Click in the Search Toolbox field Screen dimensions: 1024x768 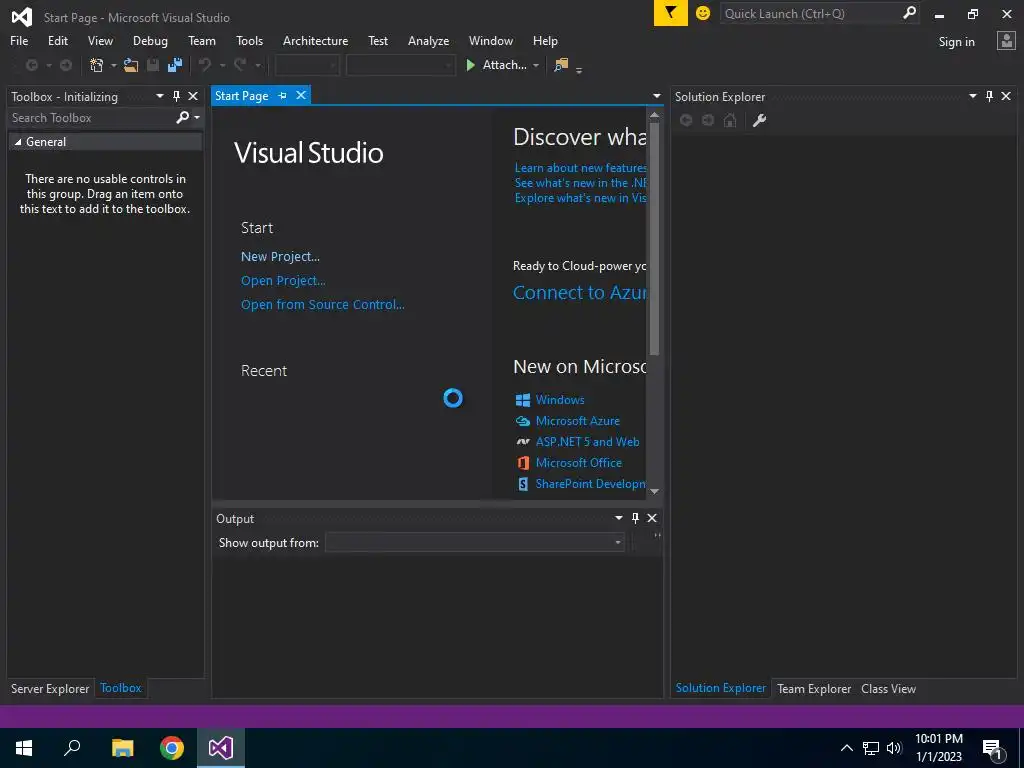91,118
